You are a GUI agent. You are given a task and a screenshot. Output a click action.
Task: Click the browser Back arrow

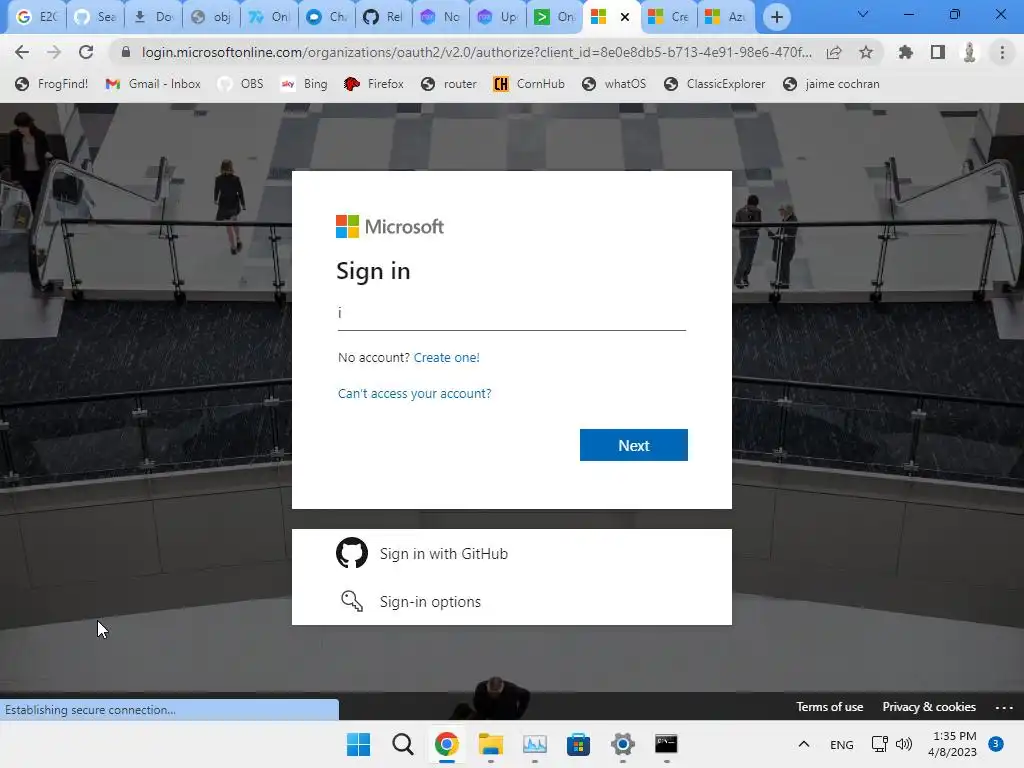pyautogui.click(x=22, y=52)
